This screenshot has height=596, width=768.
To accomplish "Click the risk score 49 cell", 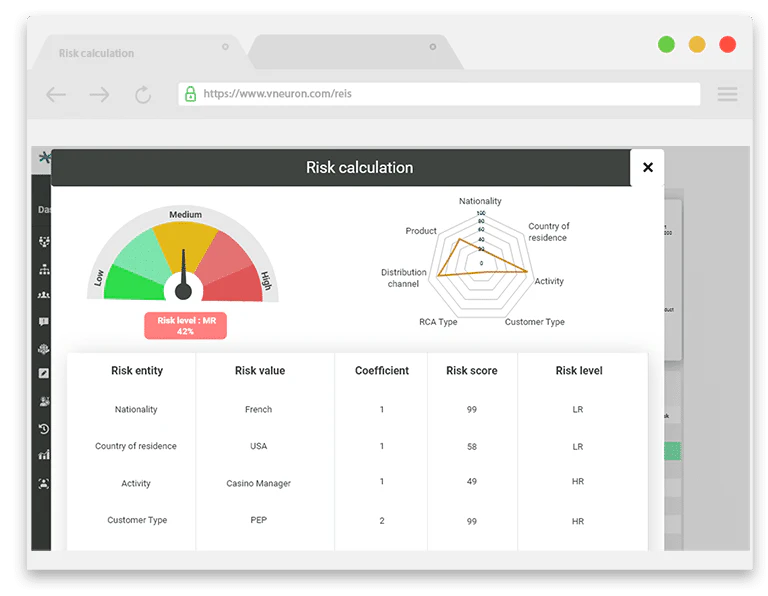I will coord(472,481).
